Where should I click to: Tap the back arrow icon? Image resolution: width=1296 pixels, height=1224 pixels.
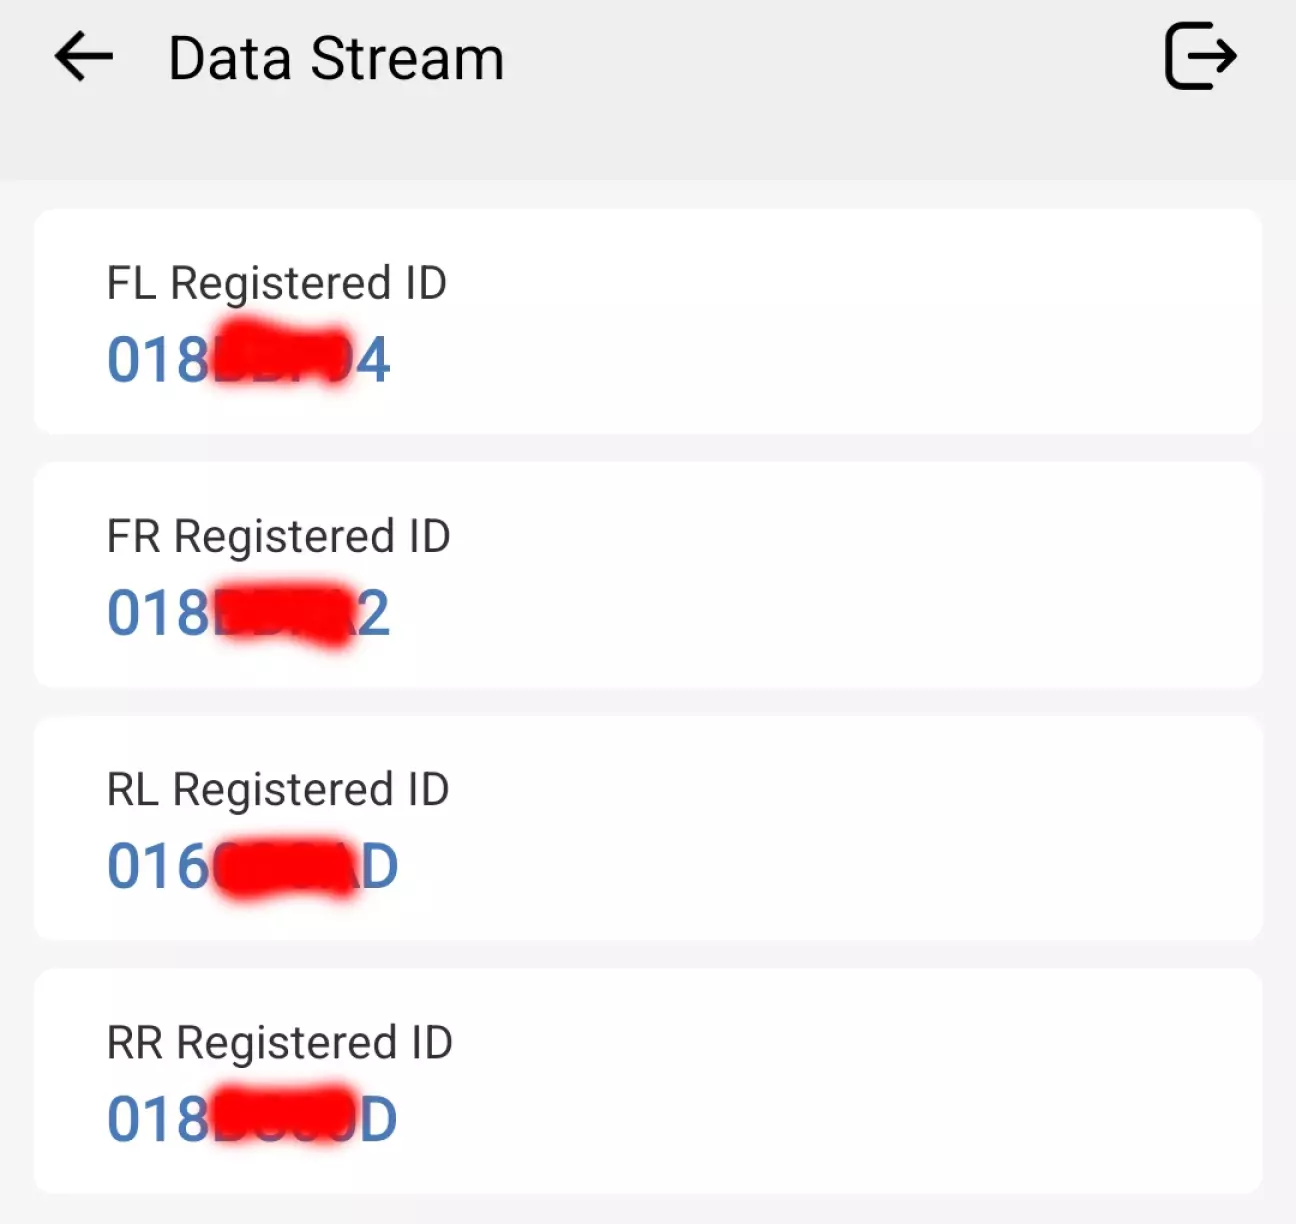84,56
